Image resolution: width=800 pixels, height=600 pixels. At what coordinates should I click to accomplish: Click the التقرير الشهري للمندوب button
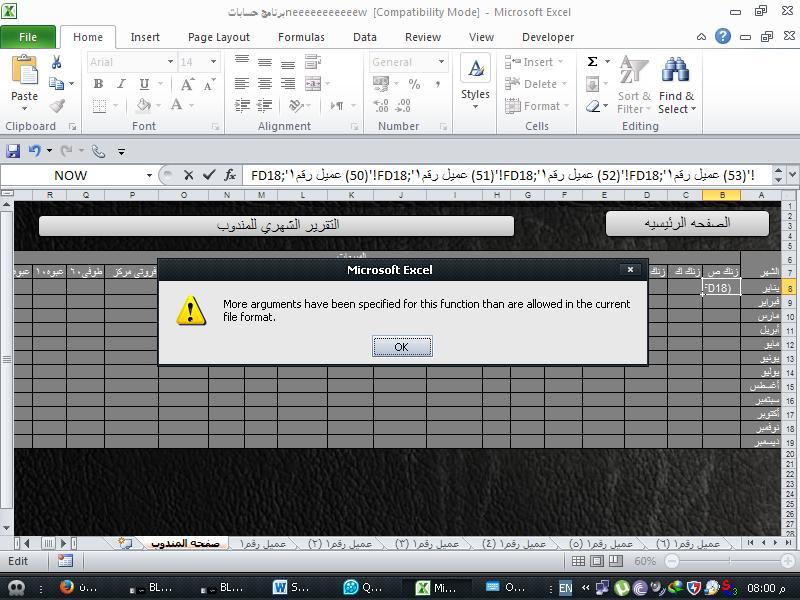coord(276,226)
